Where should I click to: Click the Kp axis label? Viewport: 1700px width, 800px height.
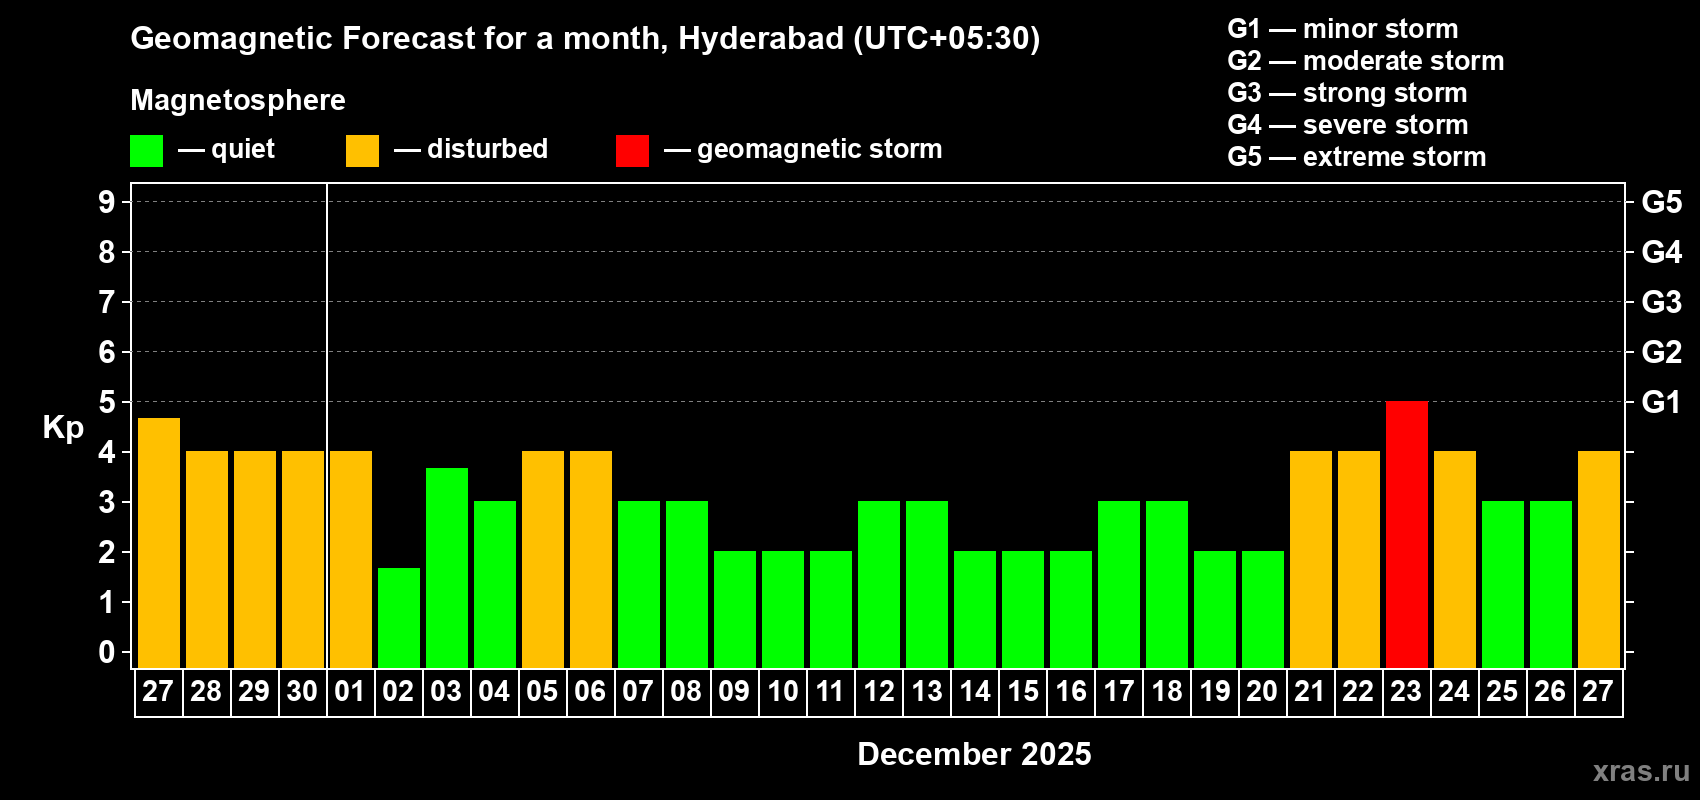[63, 428]
